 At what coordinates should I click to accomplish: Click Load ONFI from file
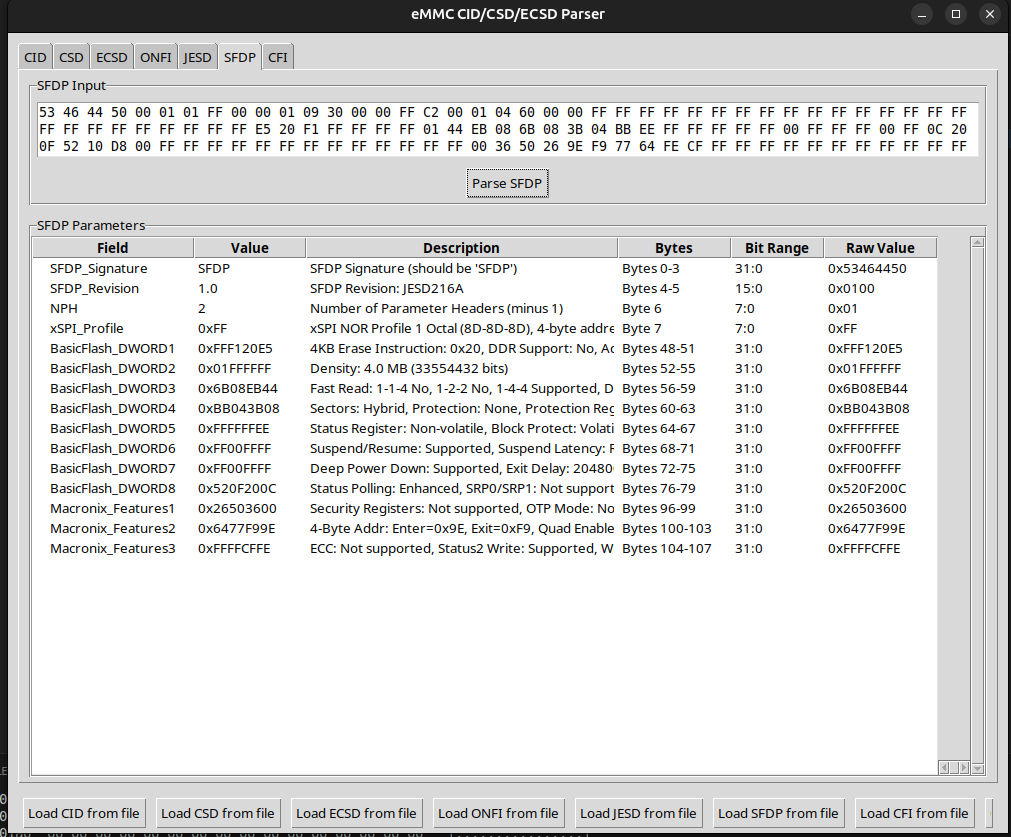coord(498,813)
